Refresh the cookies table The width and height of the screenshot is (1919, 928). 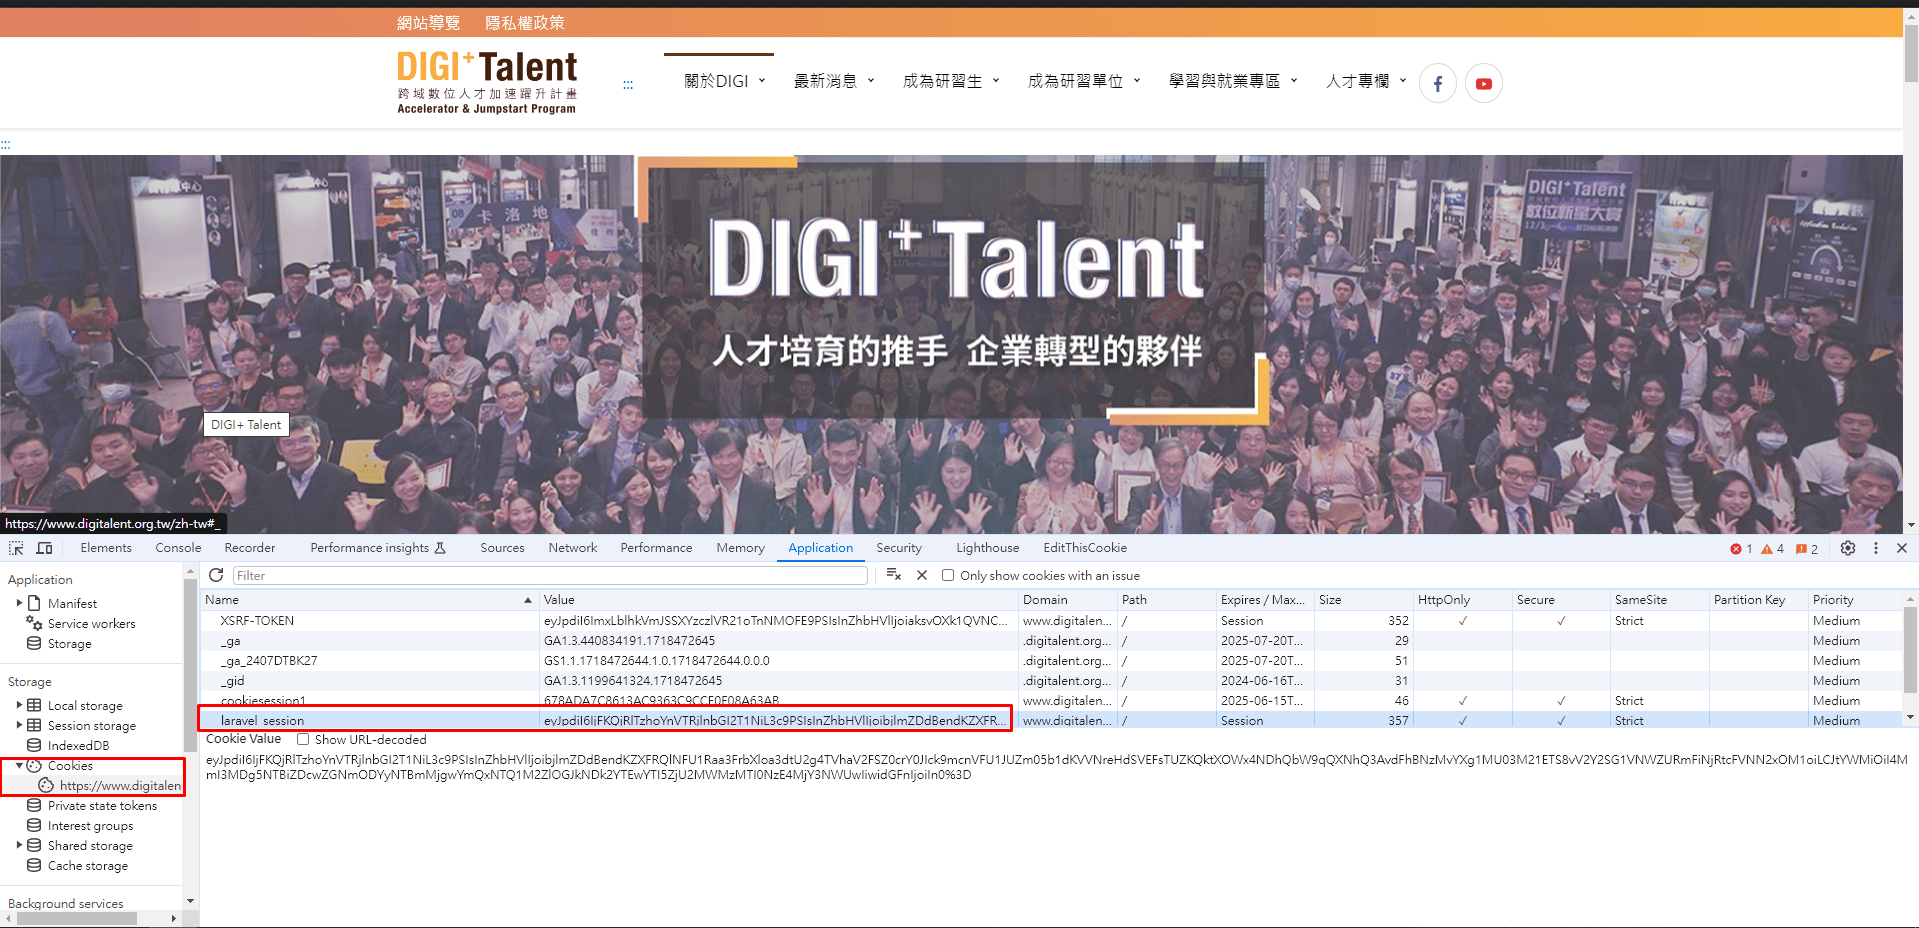[216, 575]
